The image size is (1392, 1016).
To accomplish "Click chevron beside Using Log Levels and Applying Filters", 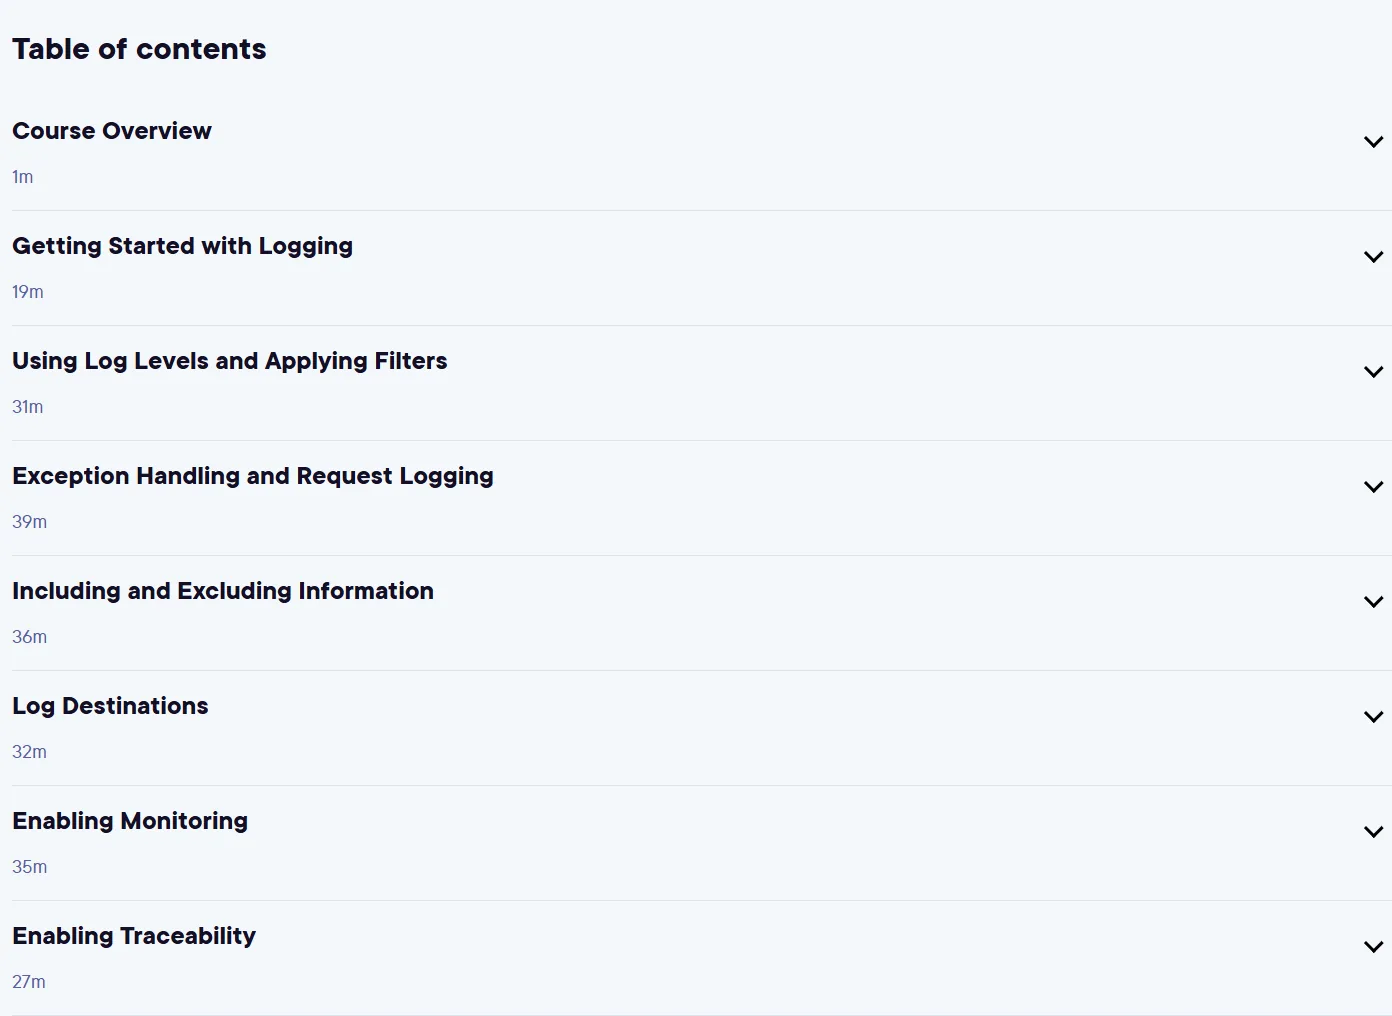I will tap(1373, 372).
